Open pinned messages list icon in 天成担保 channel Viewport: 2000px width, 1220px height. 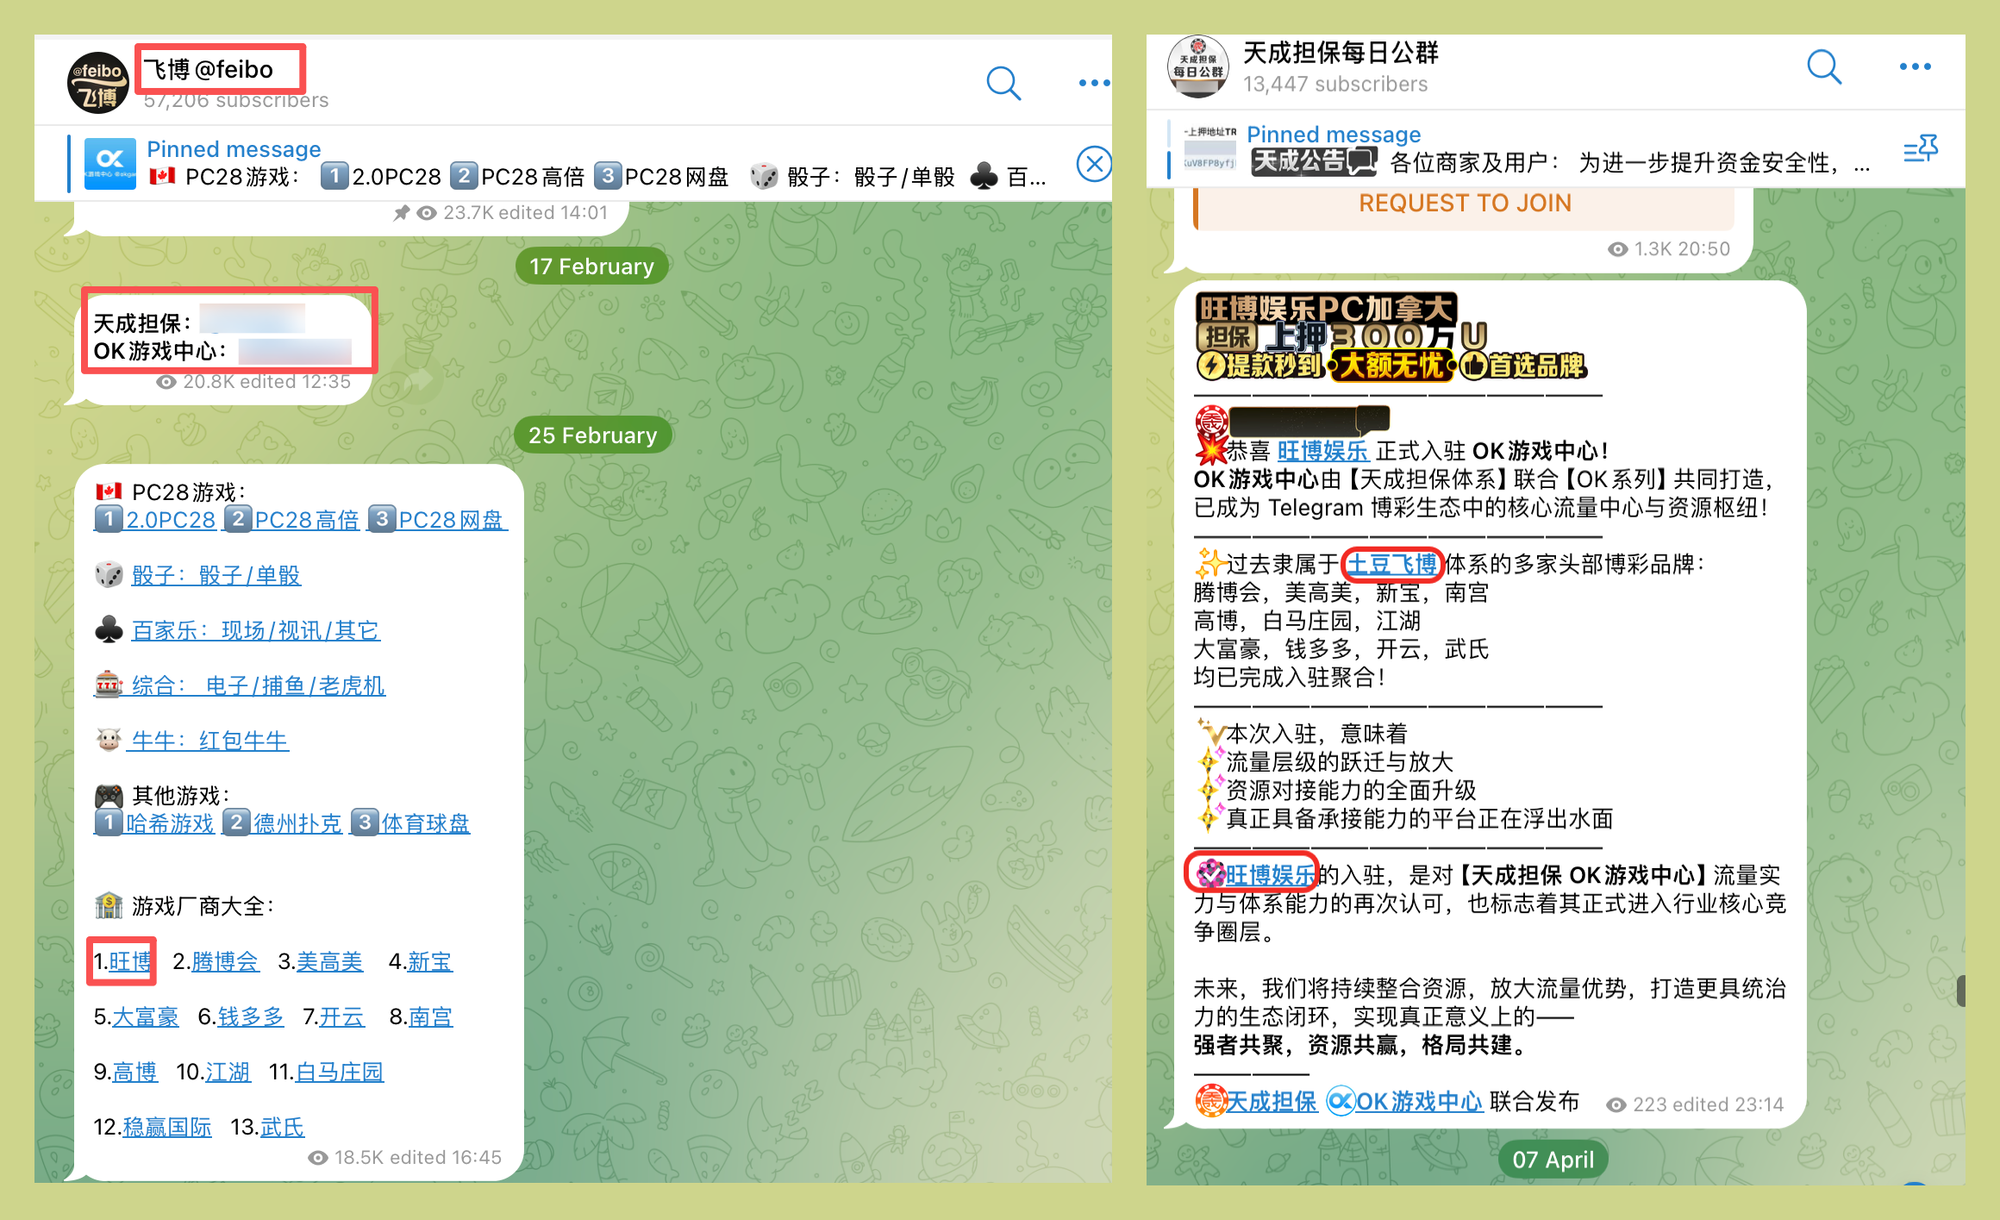click(1920, 150)
